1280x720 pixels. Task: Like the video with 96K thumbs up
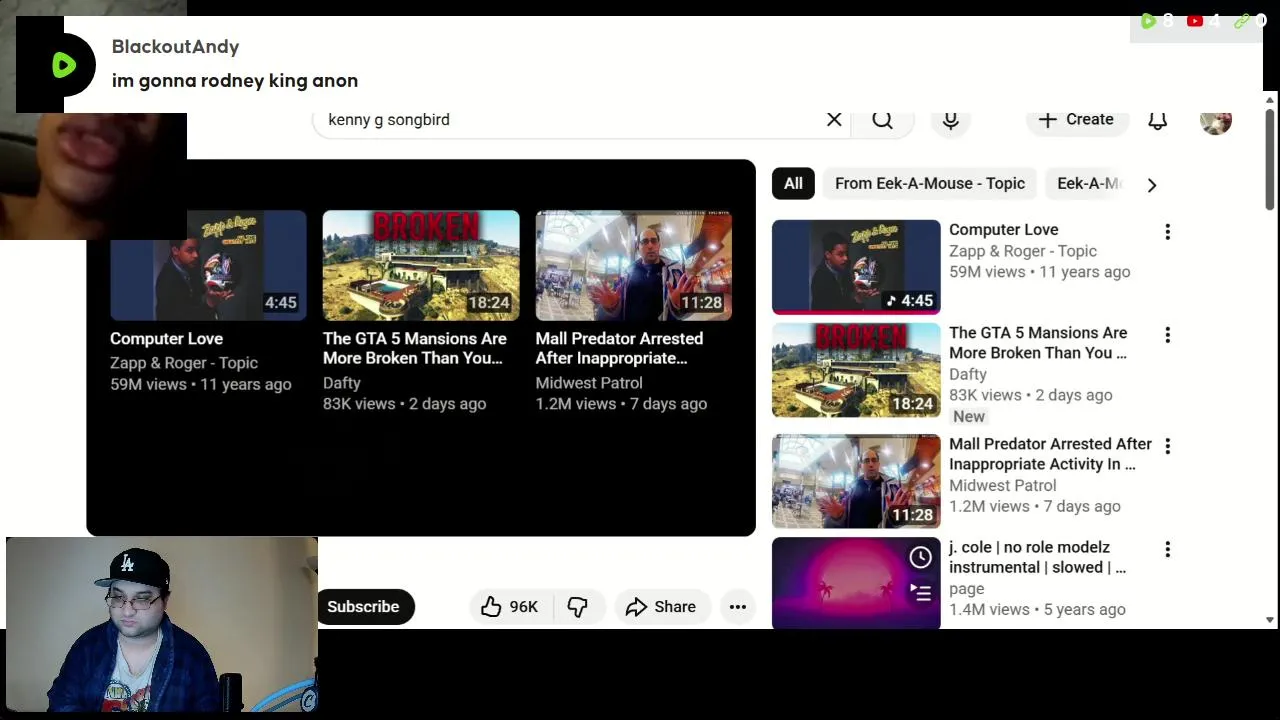(x=510, y=607)
